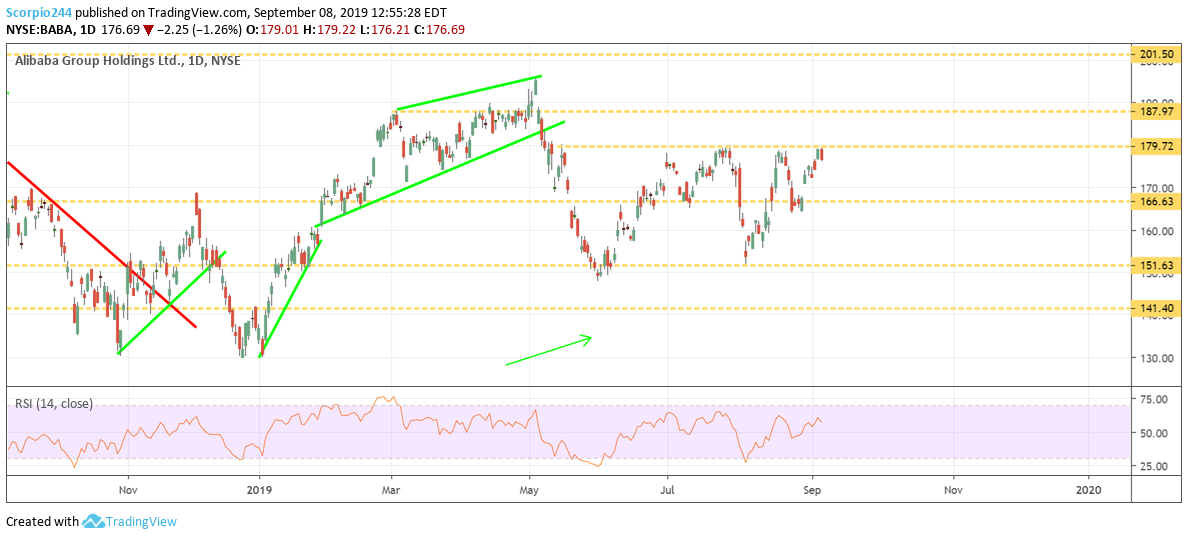
Task: Select the 151.63 price level label
Action: click(x=1156, y=266)
